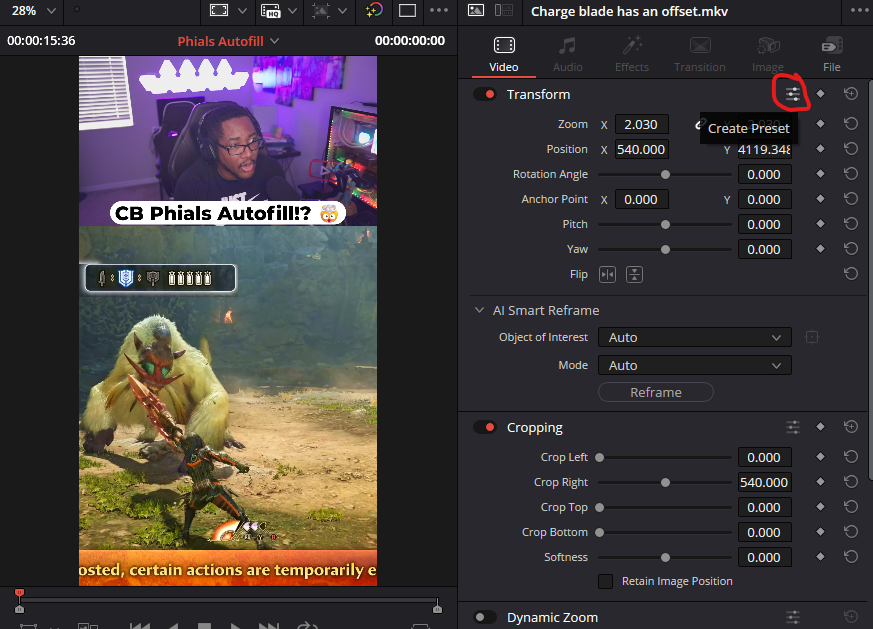Reset the Softness value
Image resolution: width=873 pixels, height=629 pixels.
pos(851,557)
